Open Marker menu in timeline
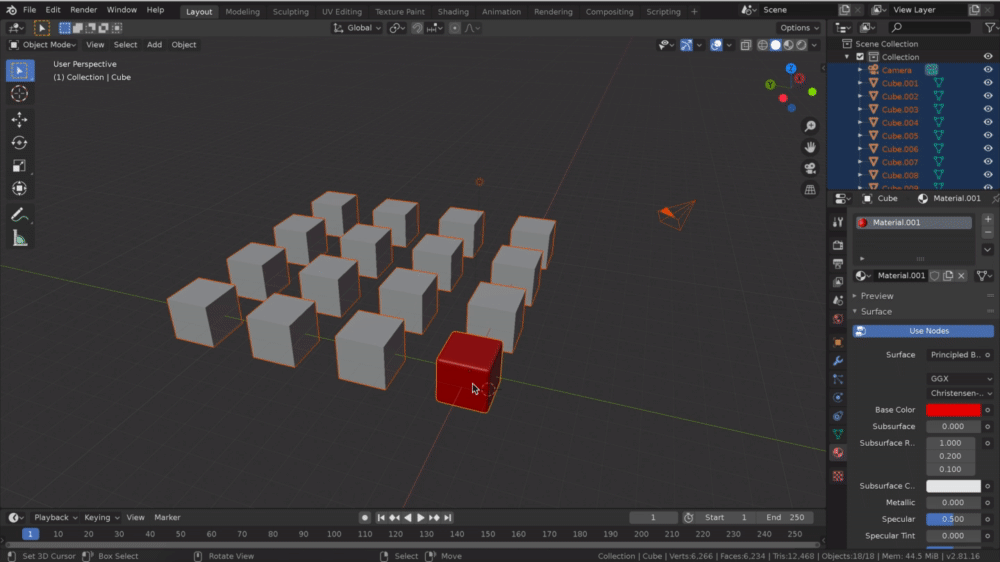Viewport: 1000px width, 562px height. (167, 517)
